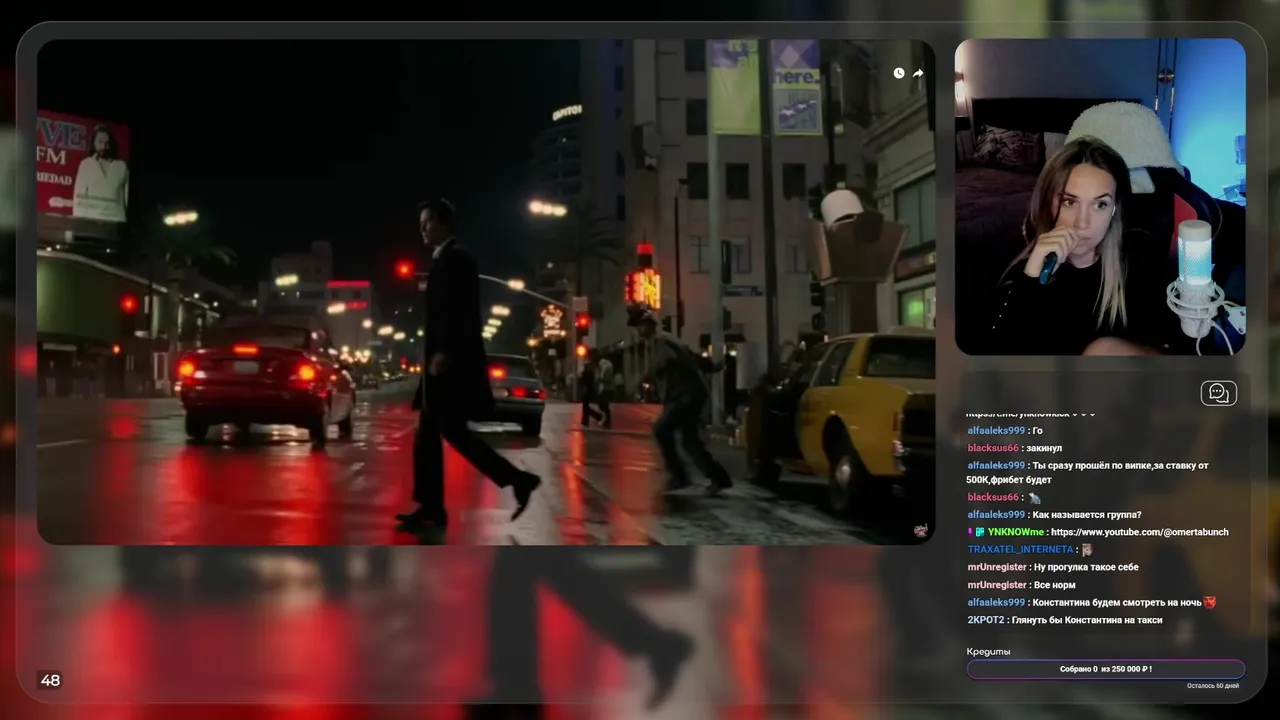This screenshot has width=1280, height=720.
Task: Click message 'Глянуть бы Константина на такси'
Action: 1087,620
